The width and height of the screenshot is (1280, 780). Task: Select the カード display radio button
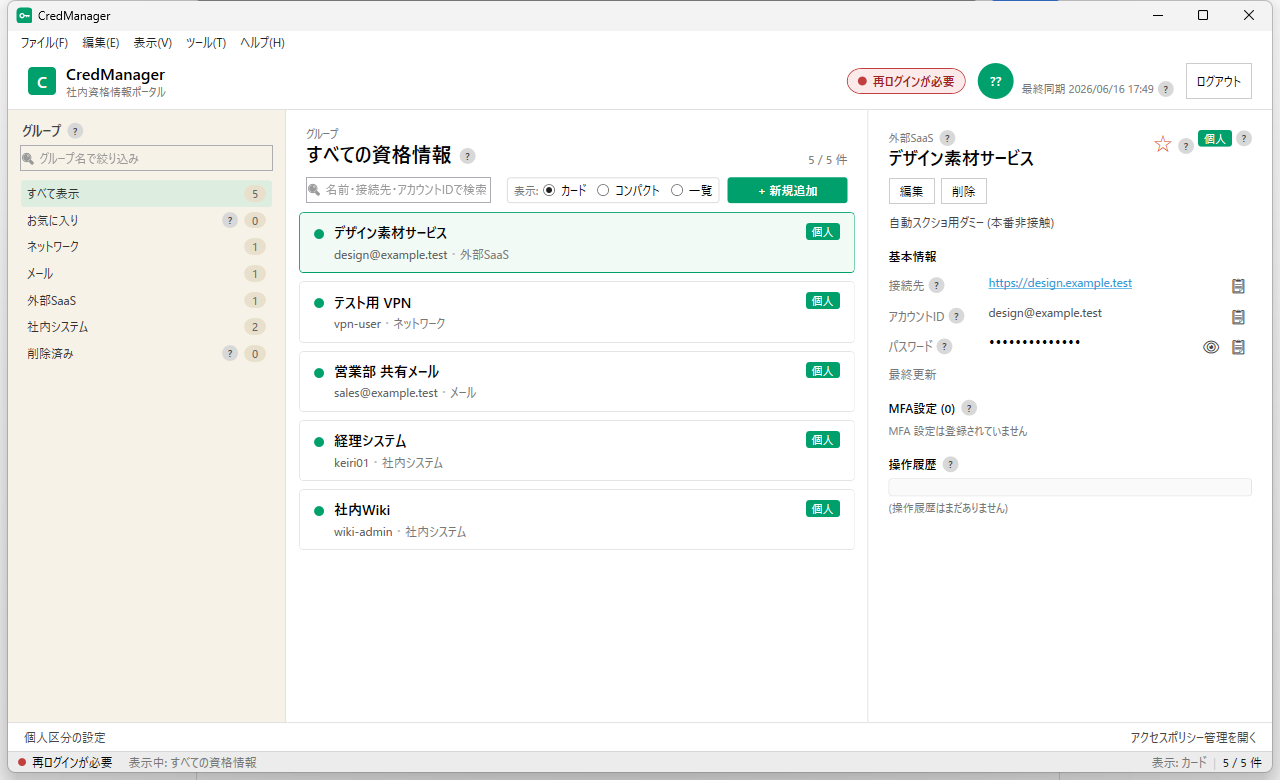[549, 190]
